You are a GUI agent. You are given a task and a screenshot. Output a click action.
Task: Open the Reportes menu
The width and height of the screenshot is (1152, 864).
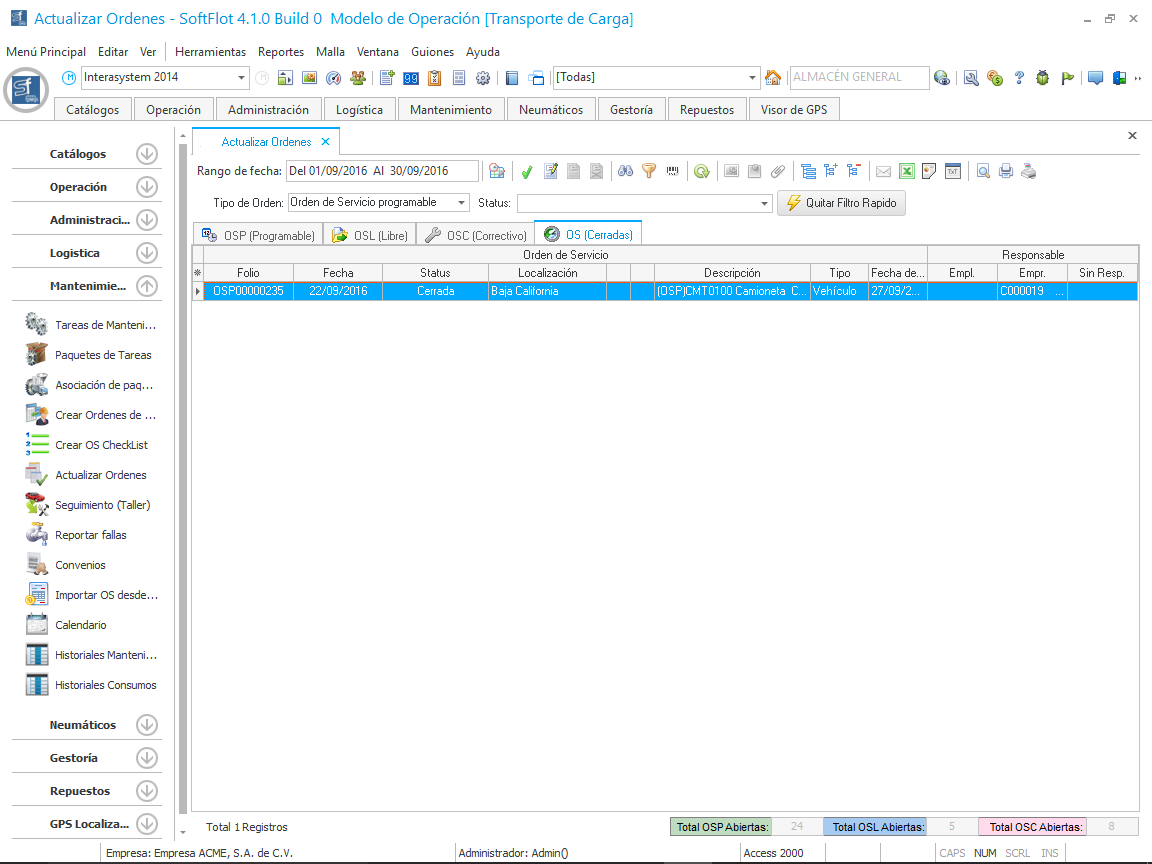click(280, 52)
